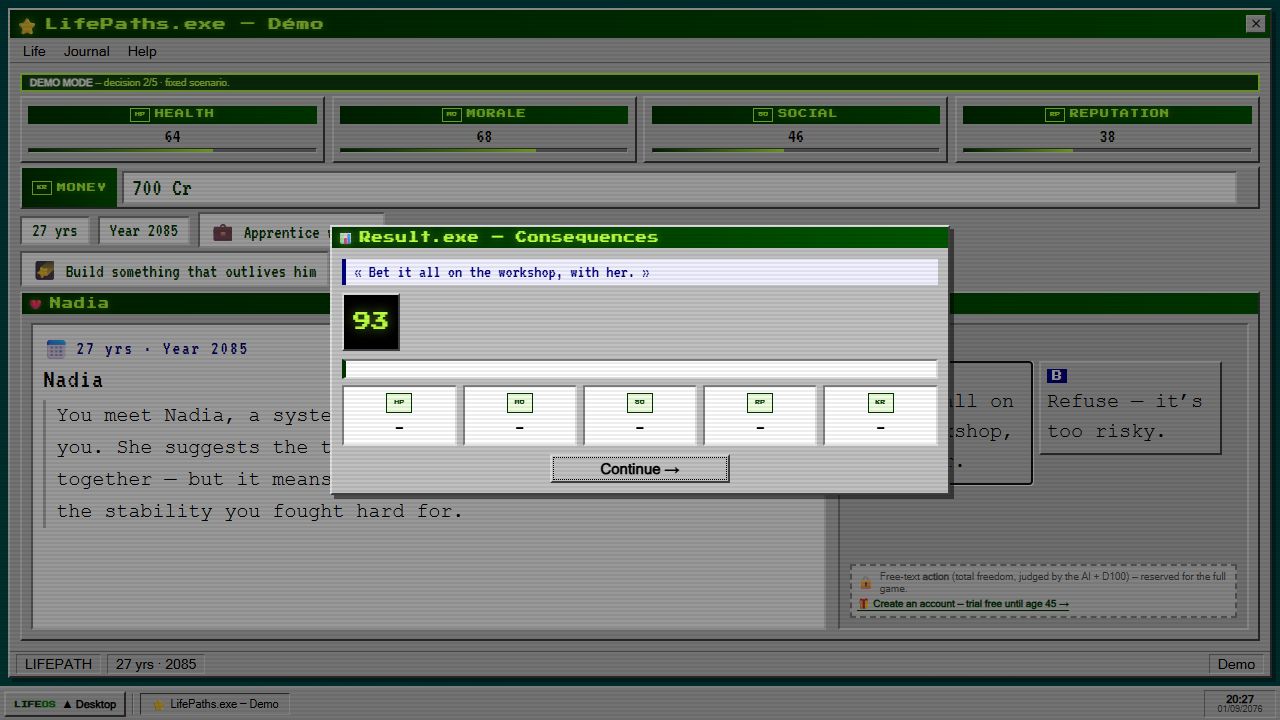Viewport: 1280px width, 720px height.
Task: Open the Help menu
Action: point(142,51)
